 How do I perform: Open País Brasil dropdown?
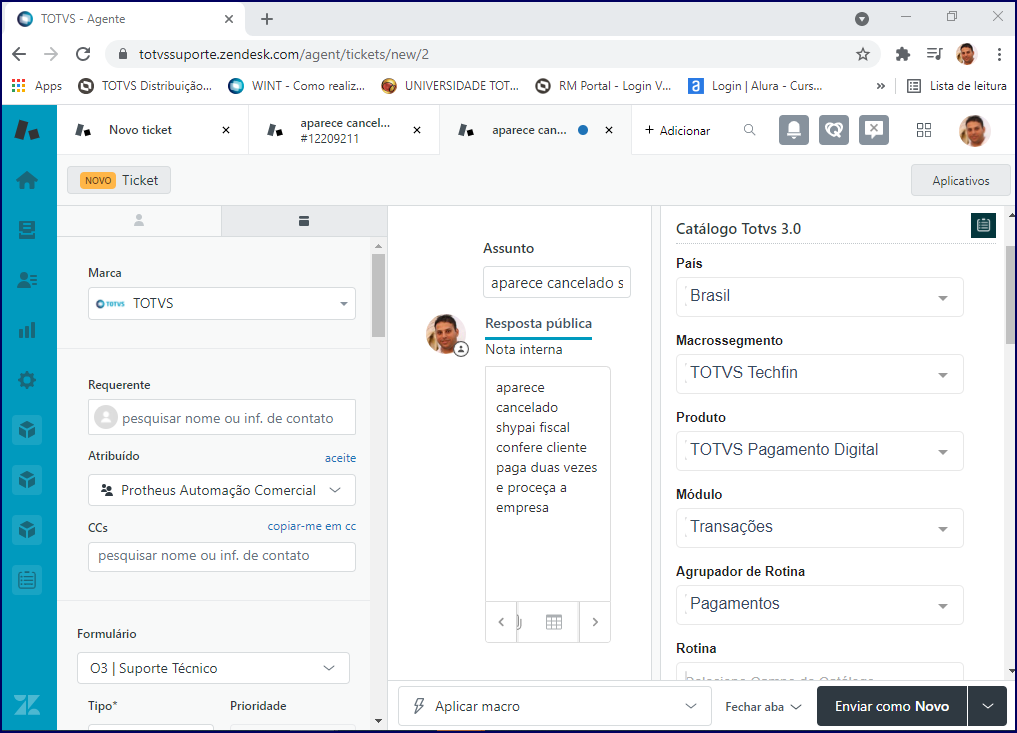[820, 297]
